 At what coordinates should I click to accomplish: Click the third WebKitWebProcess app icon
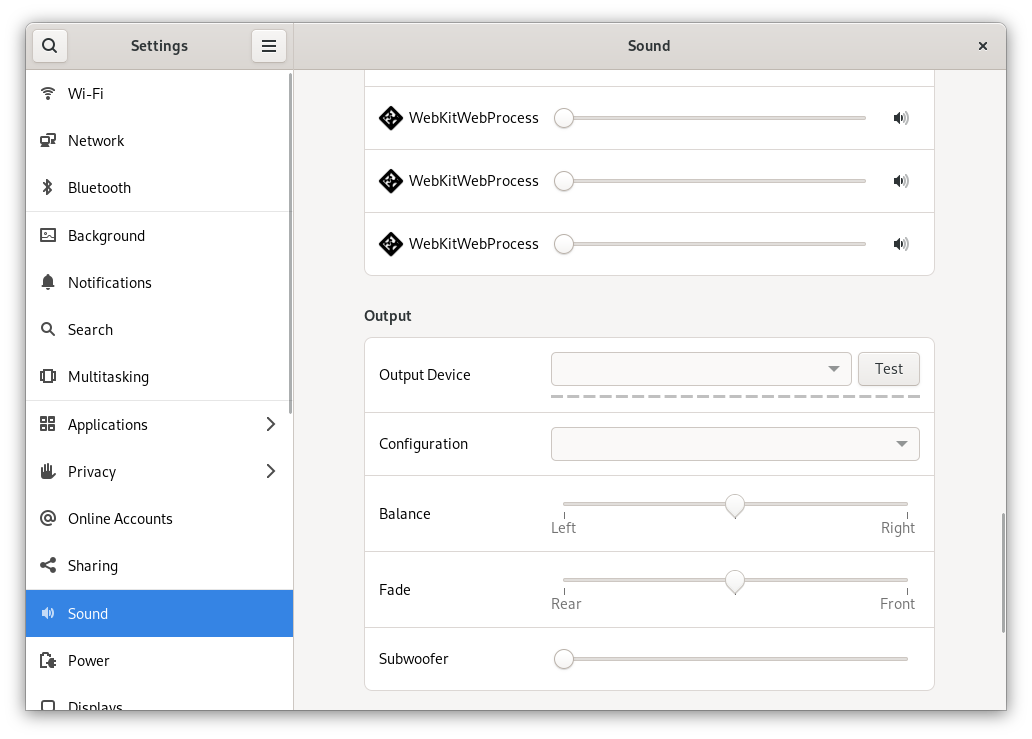[391, 243]
